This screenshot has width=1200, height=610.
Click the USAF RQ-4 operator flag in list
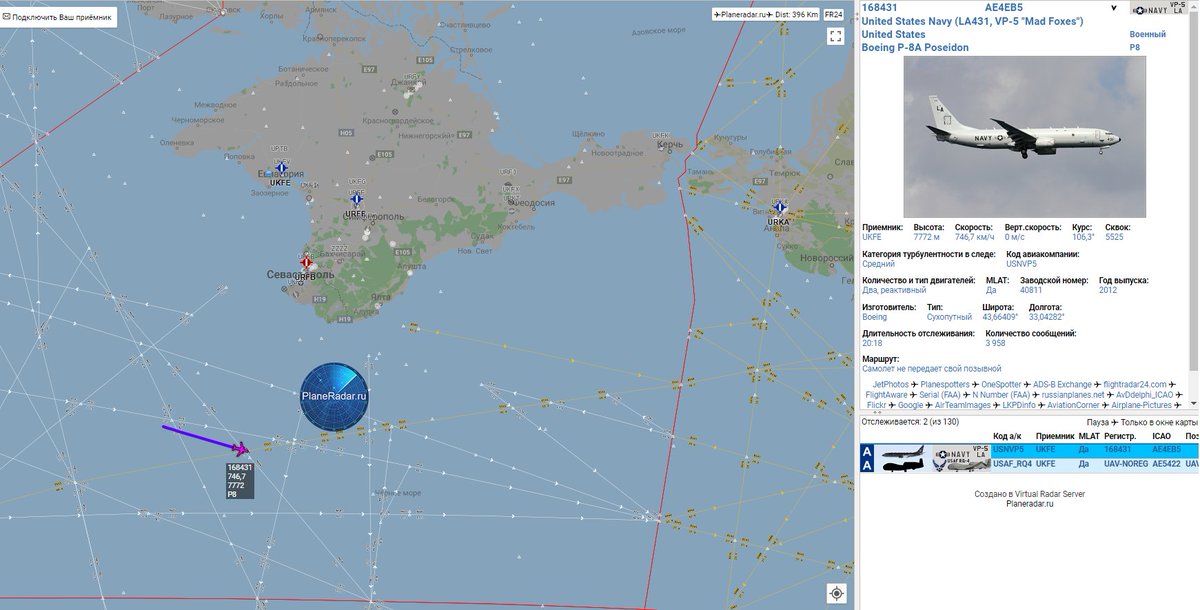(x=961, y=465)
